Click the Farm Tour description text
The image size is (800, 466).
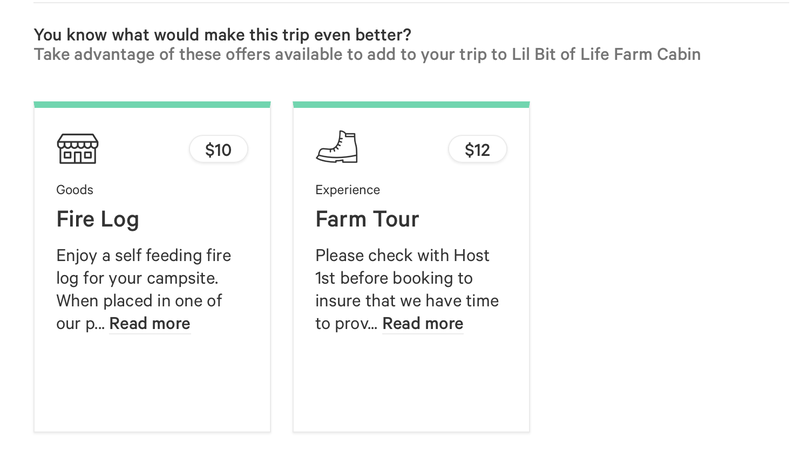pyautogui.click(x=407, y=289)
